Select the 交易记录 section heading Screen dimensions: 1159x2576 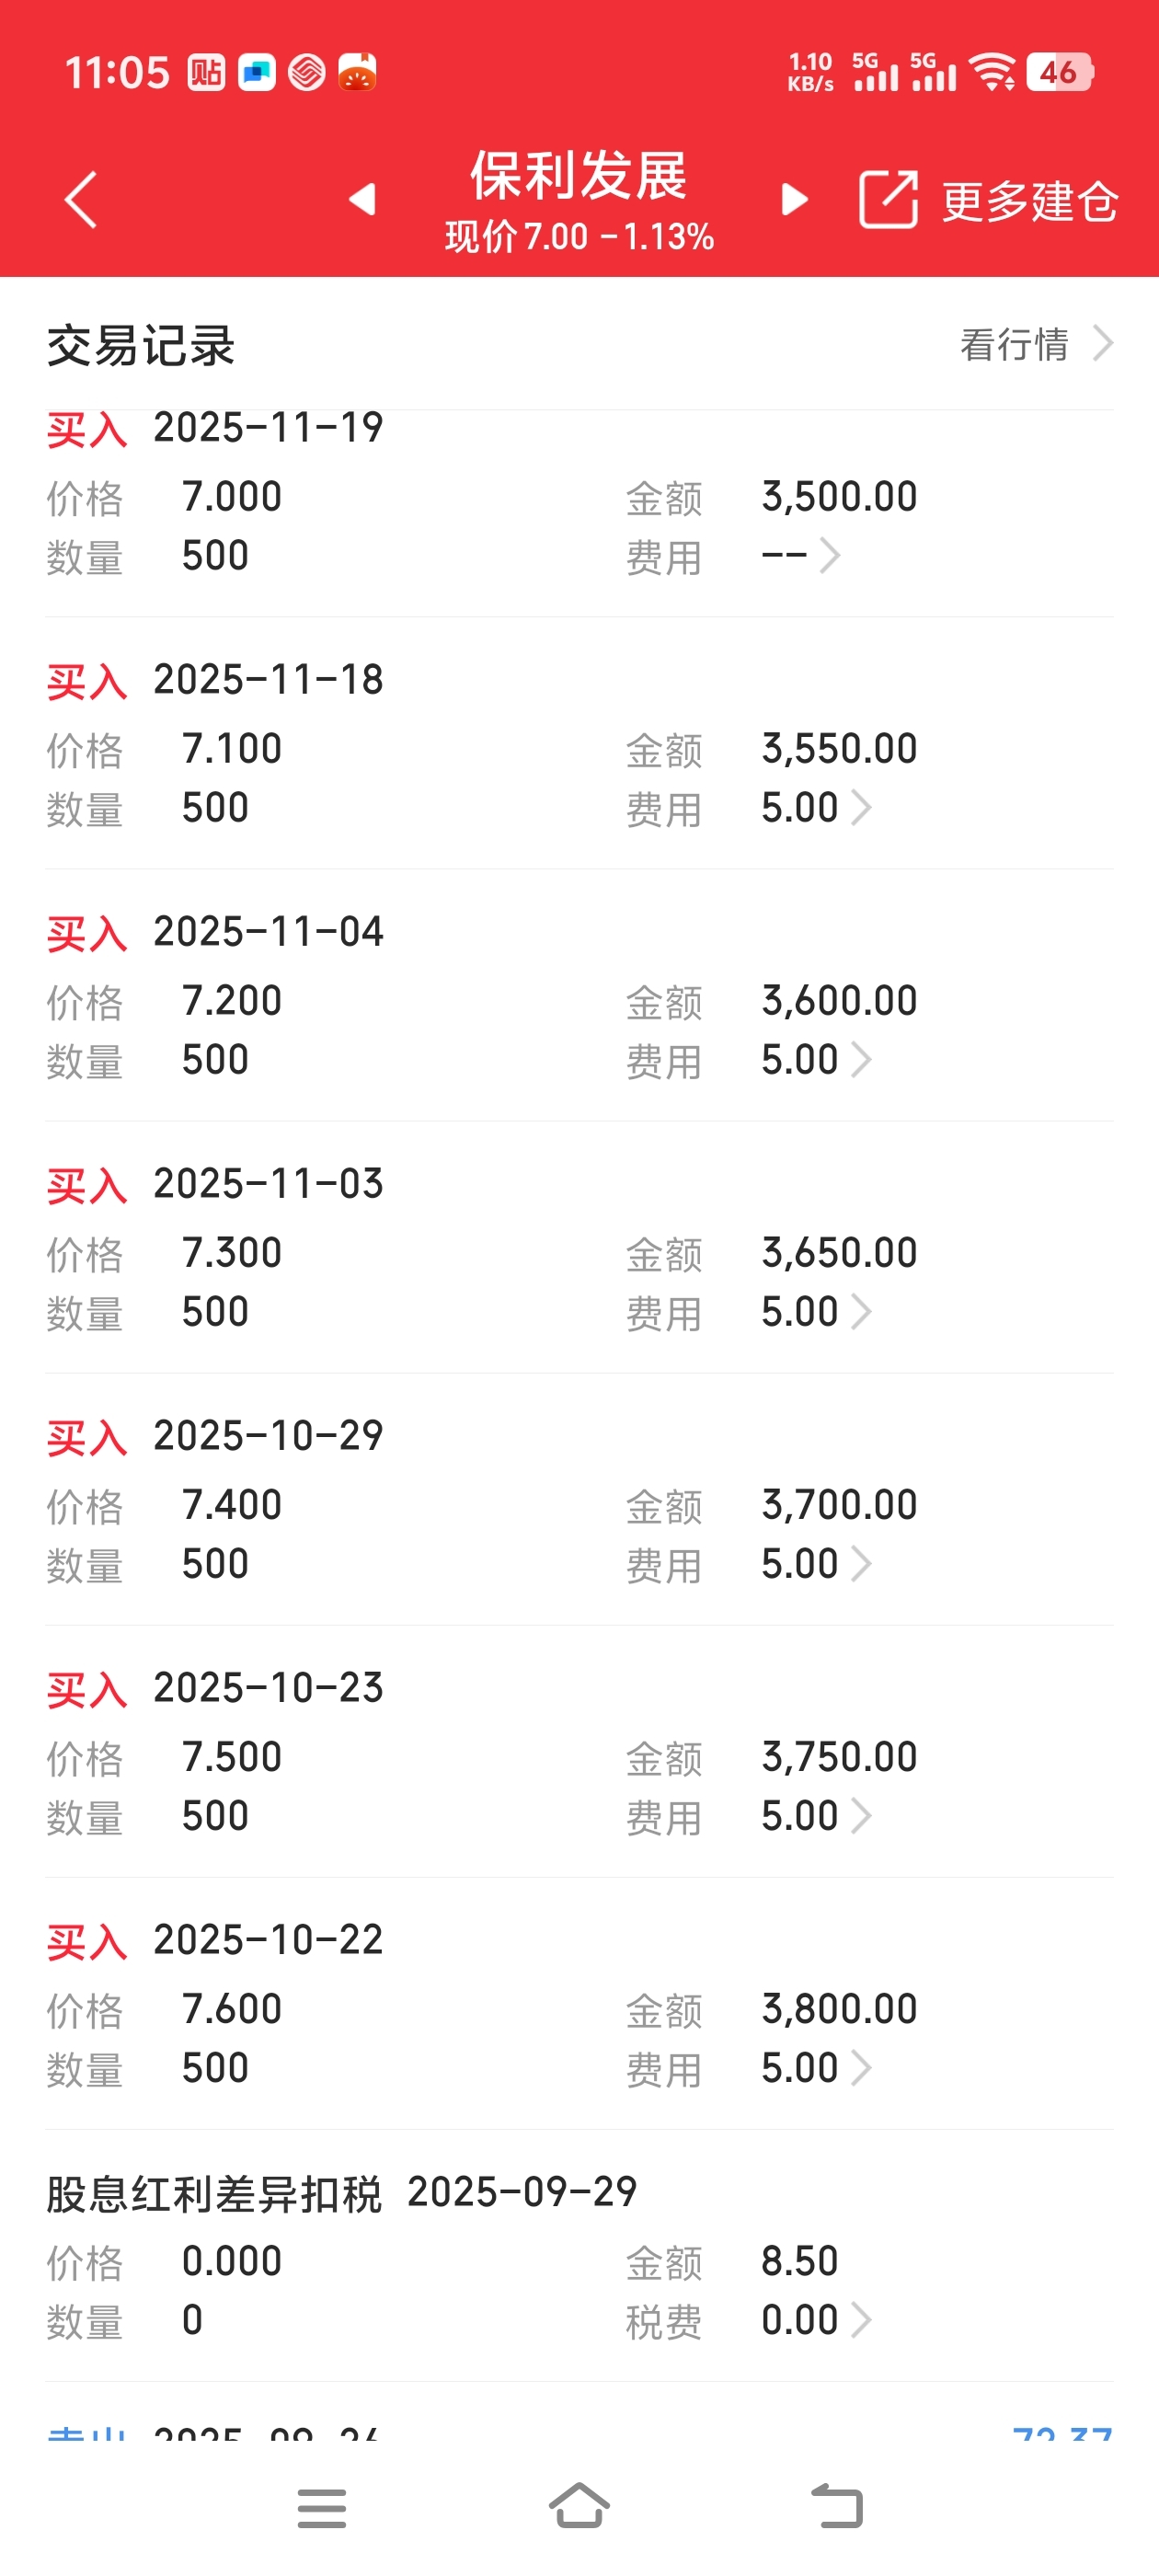[x=141, y=346]
